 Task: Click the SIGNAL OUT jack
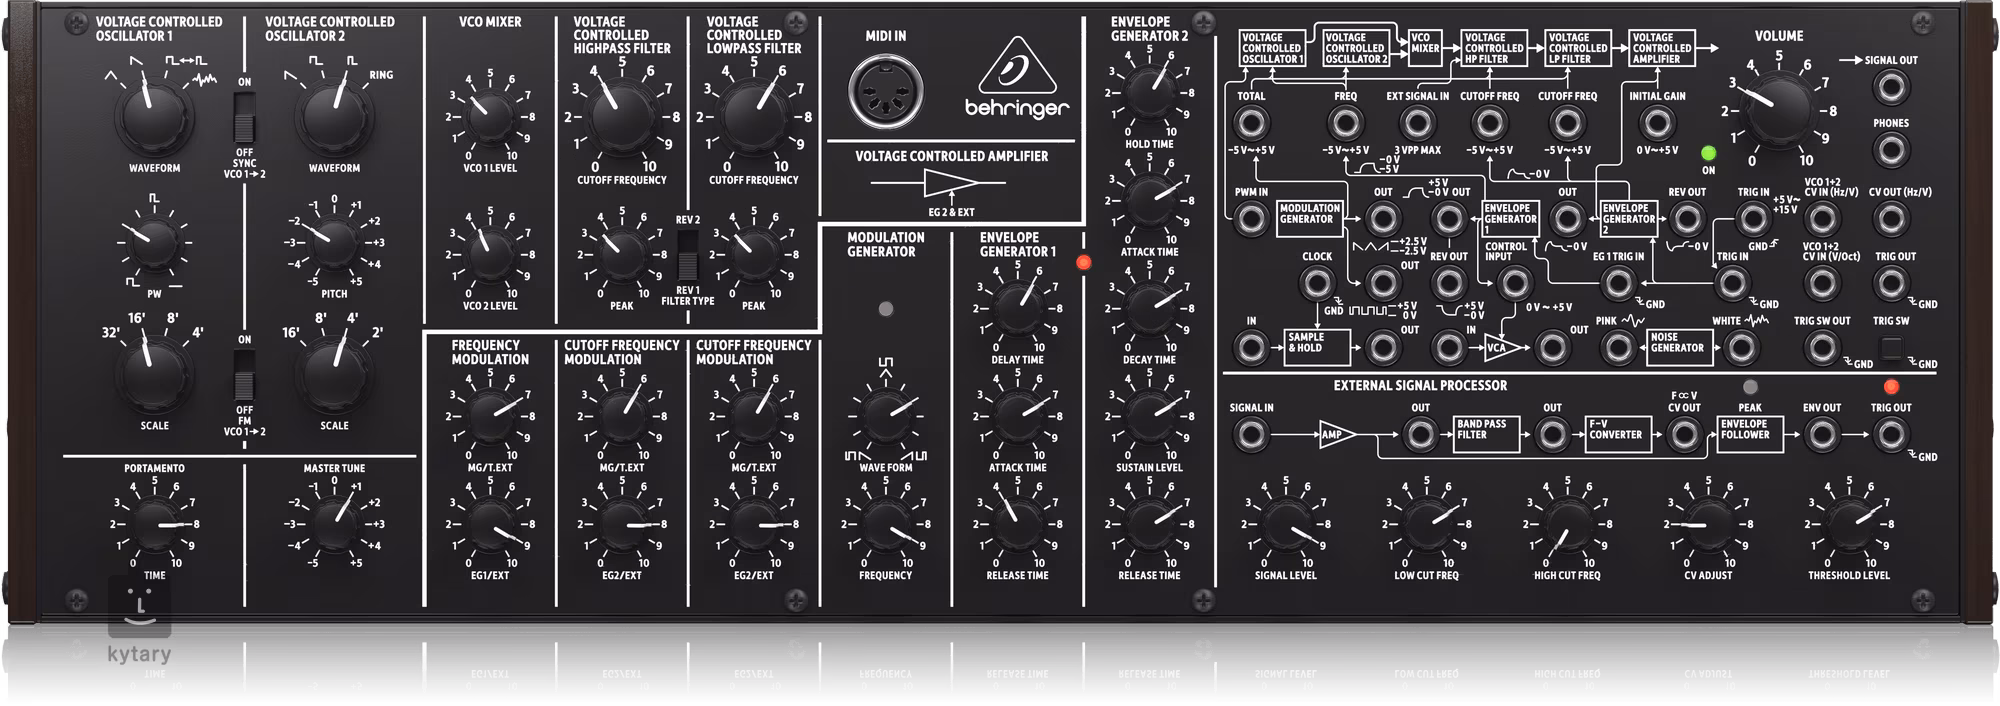pos(1889,88)
